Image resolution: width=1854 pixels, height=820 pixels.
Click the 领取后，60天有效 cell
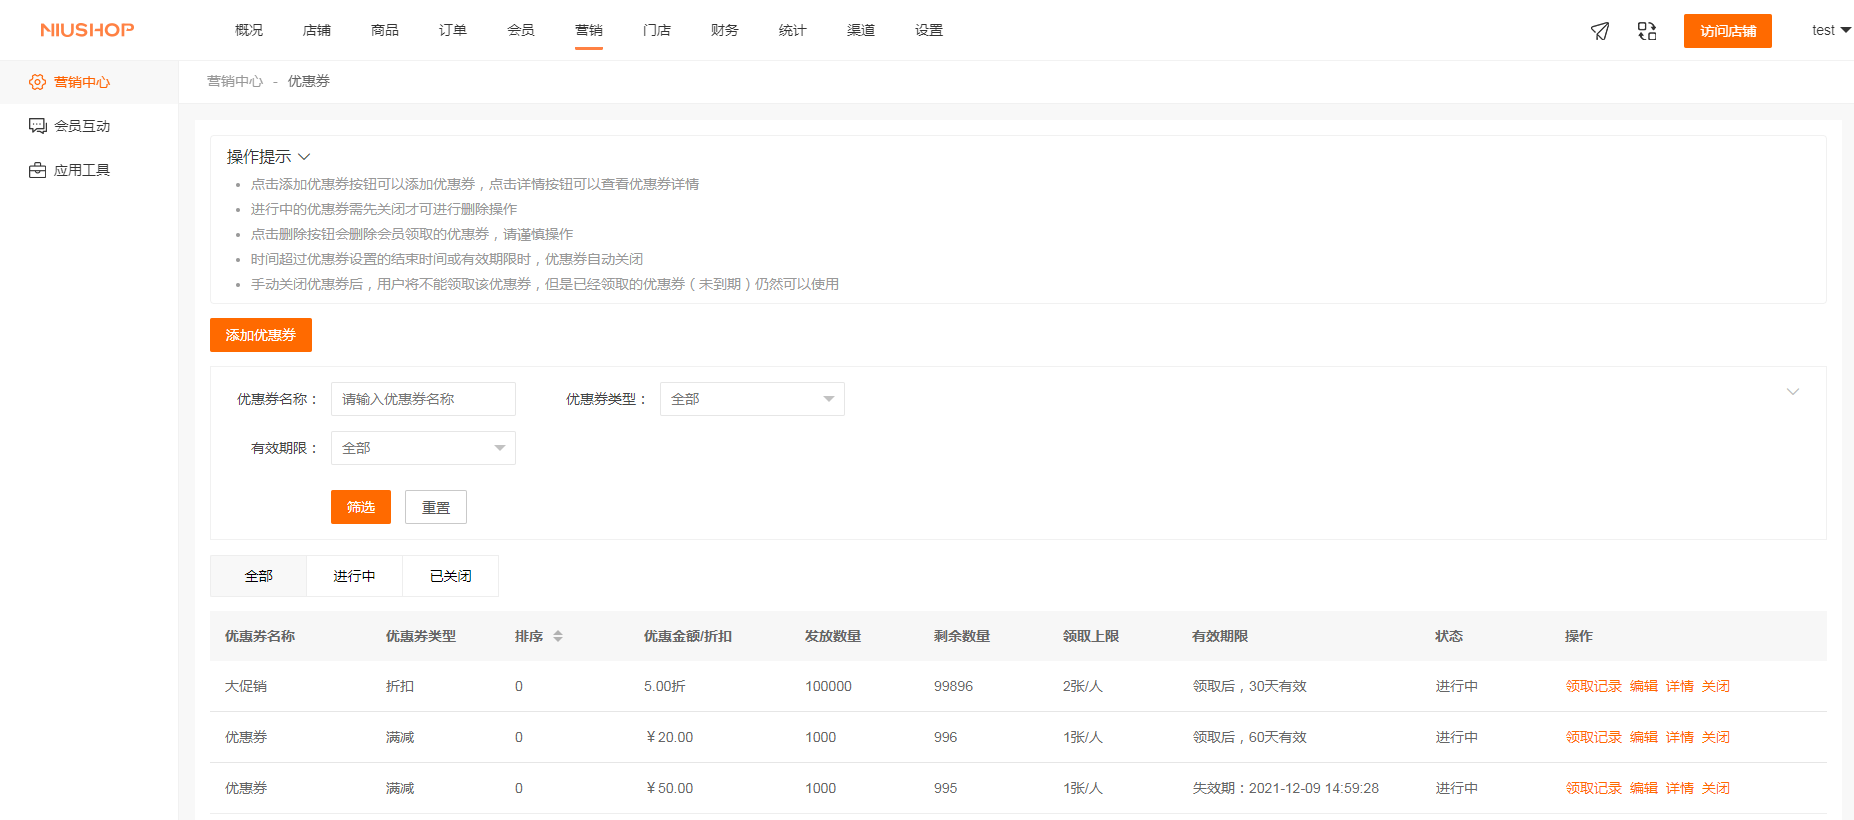(1250, 737)
